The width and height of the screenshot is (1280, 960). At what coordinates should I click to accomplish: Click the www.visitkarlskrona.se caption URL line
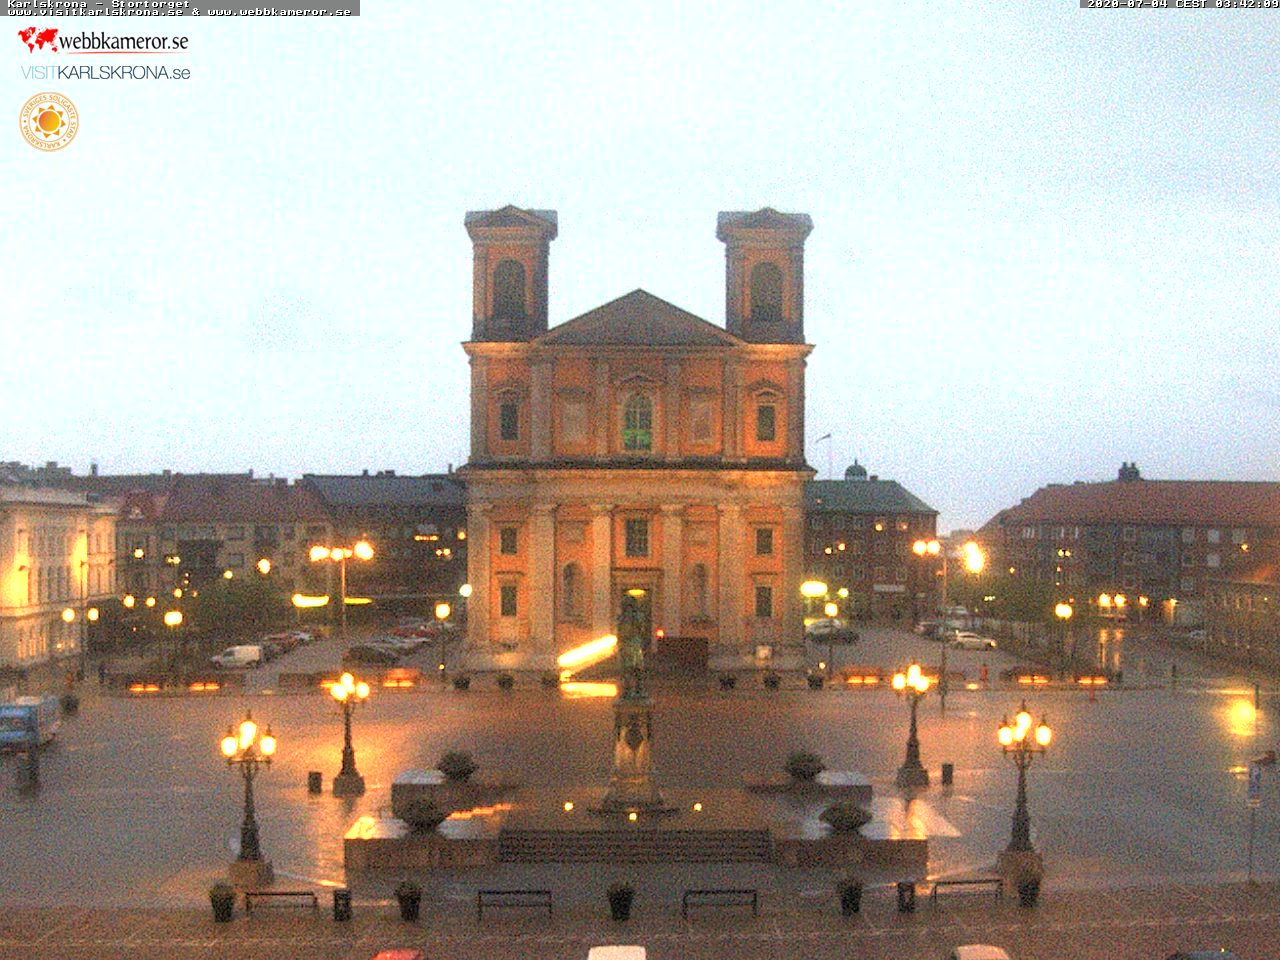pos(179,12)
